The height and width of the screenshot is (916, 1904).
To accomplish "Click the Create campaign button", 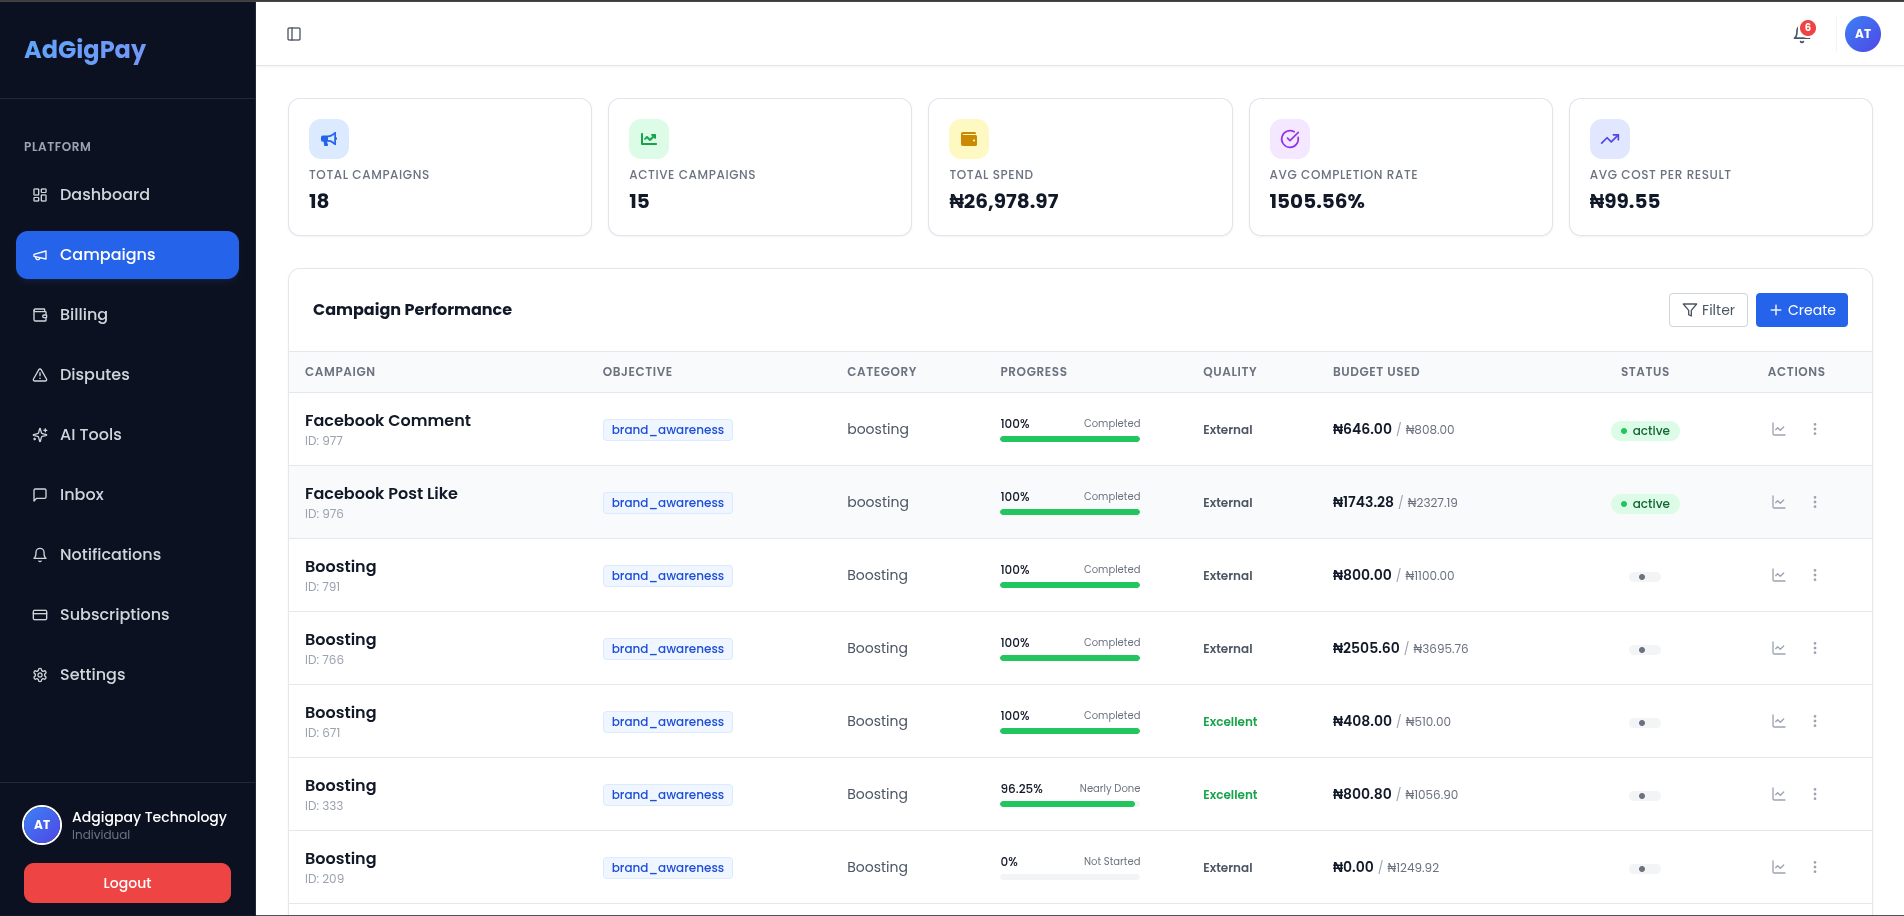I will (1802, 310).
